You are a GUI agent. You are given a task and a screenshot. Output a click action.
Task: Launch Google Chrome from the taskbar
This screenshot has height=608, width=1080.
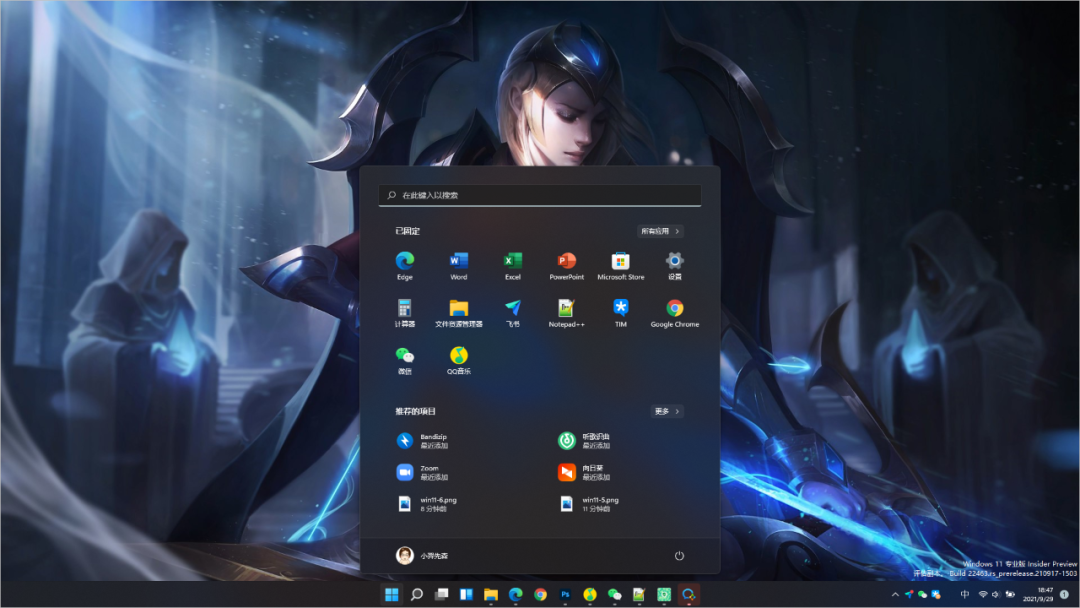[x=539, y=596]
